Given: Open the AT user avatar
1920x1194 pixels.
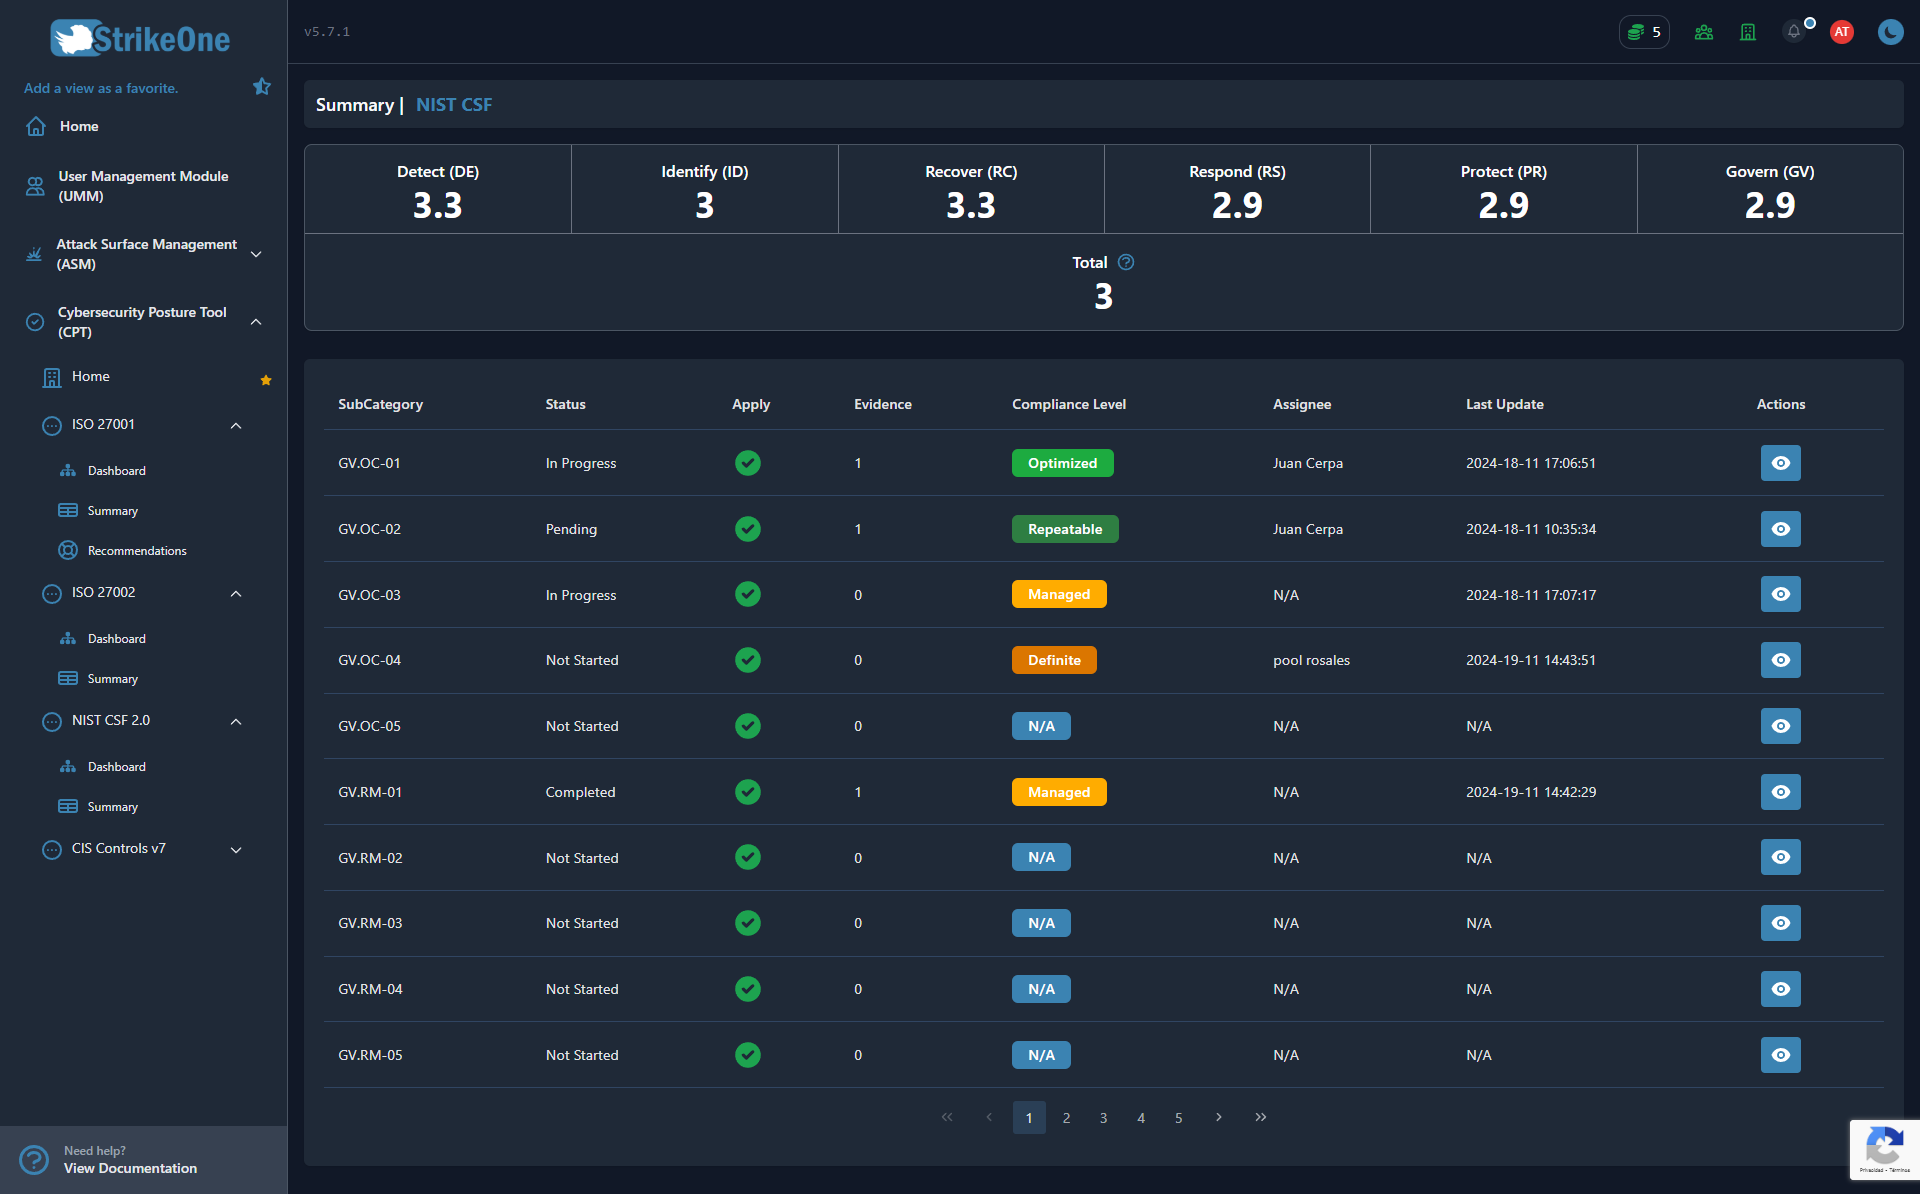Looking at the screenshot, I should 1841,32.
